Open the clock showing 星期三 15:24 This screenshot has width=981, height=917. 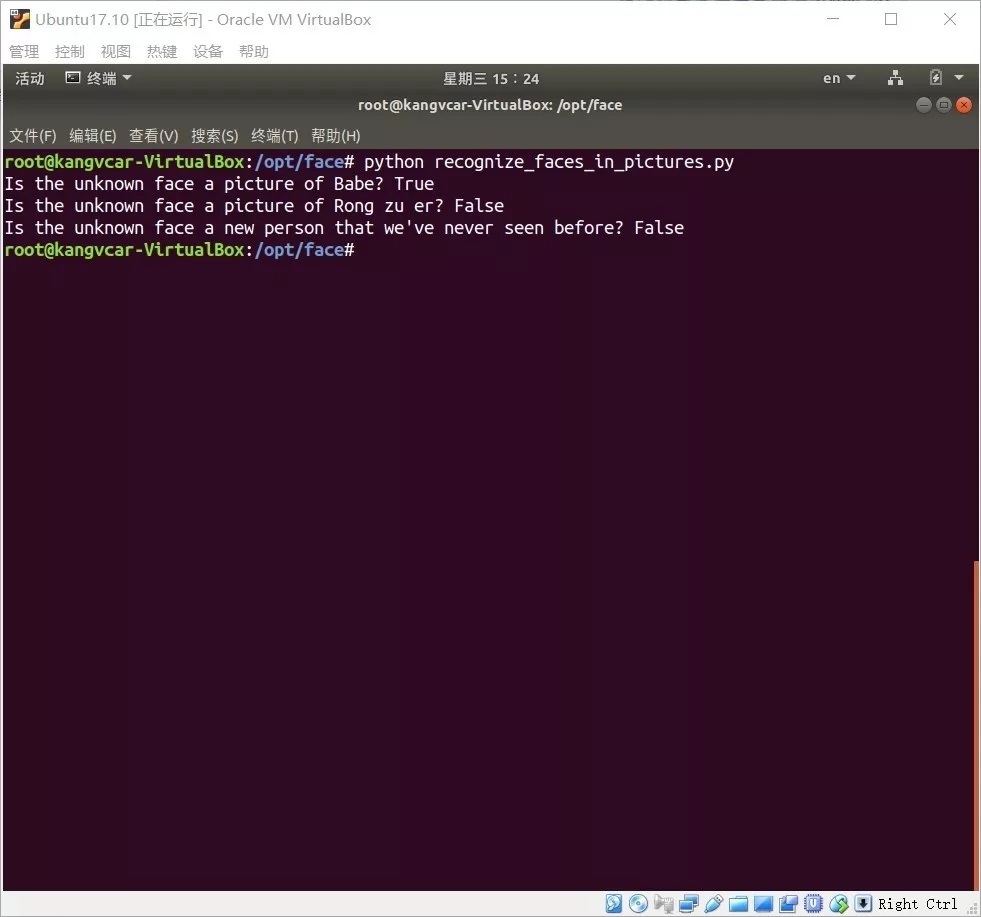point(491,78)
